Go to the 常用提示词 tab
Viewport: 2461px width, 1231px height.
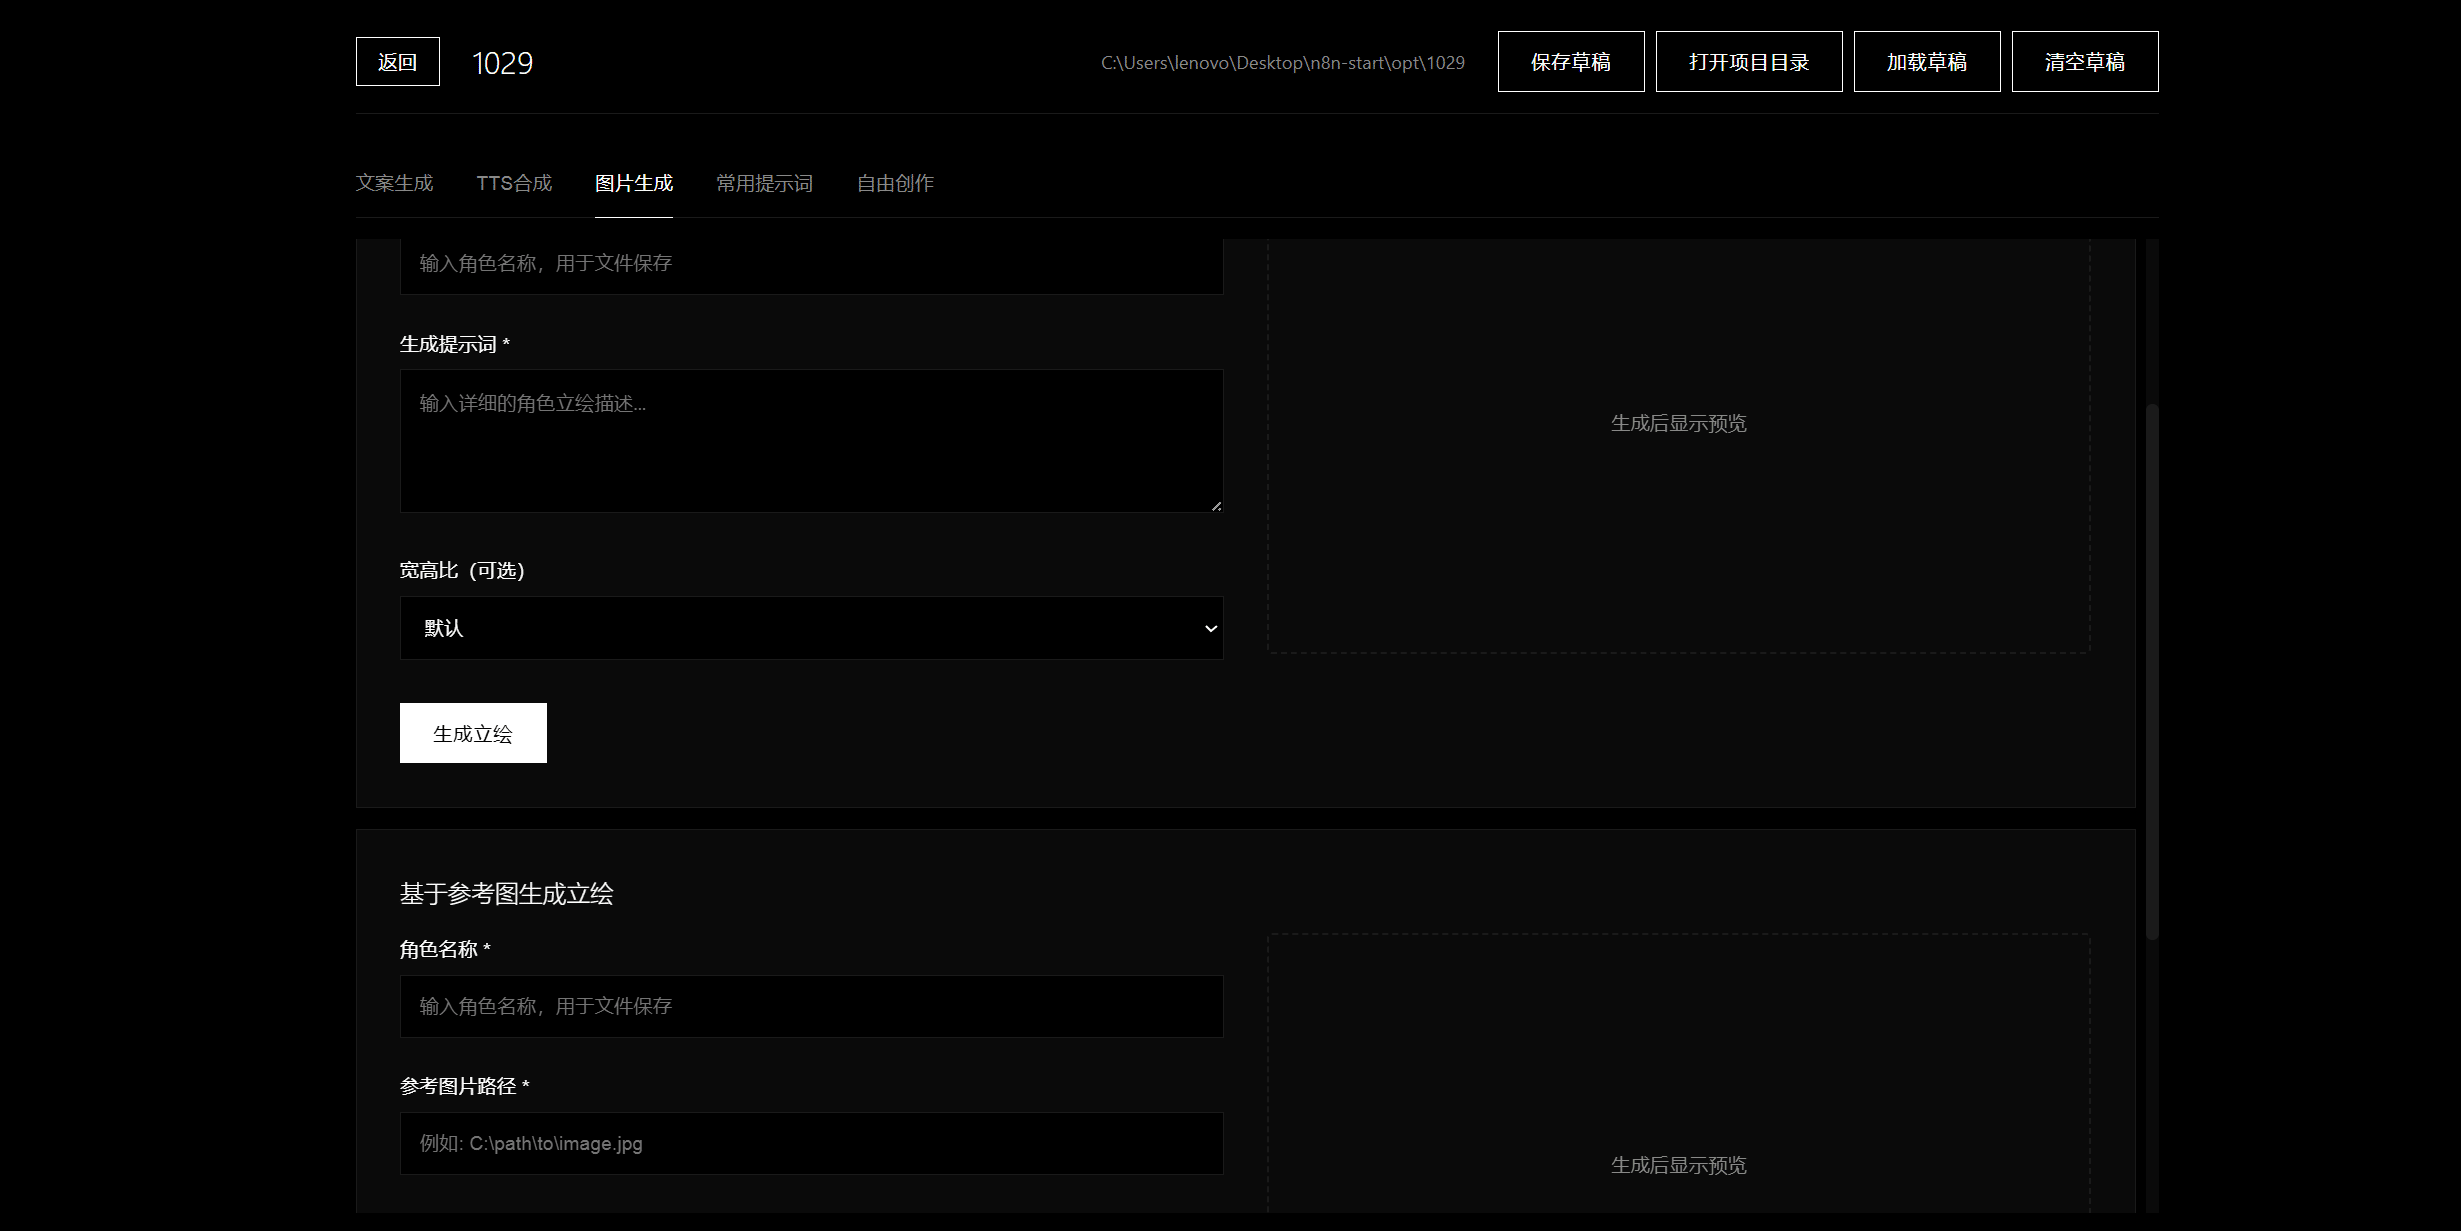pos(764,183)
